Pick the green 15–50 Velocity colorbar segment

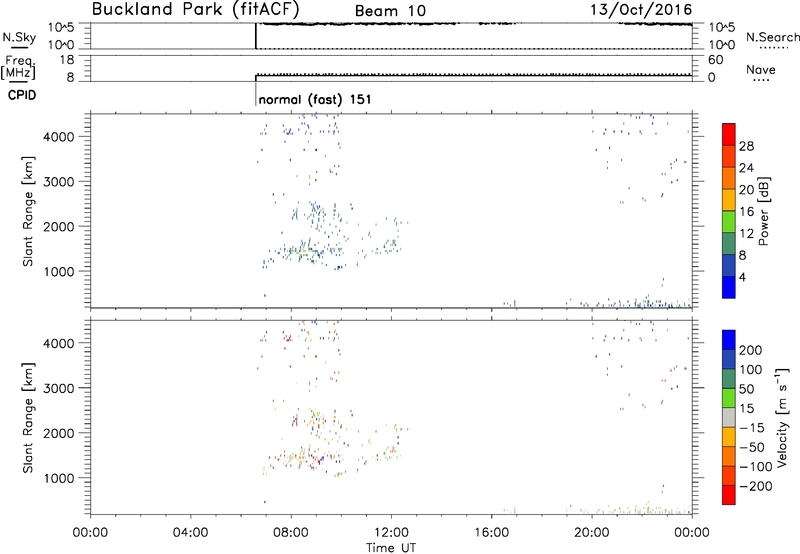[729, 398]
